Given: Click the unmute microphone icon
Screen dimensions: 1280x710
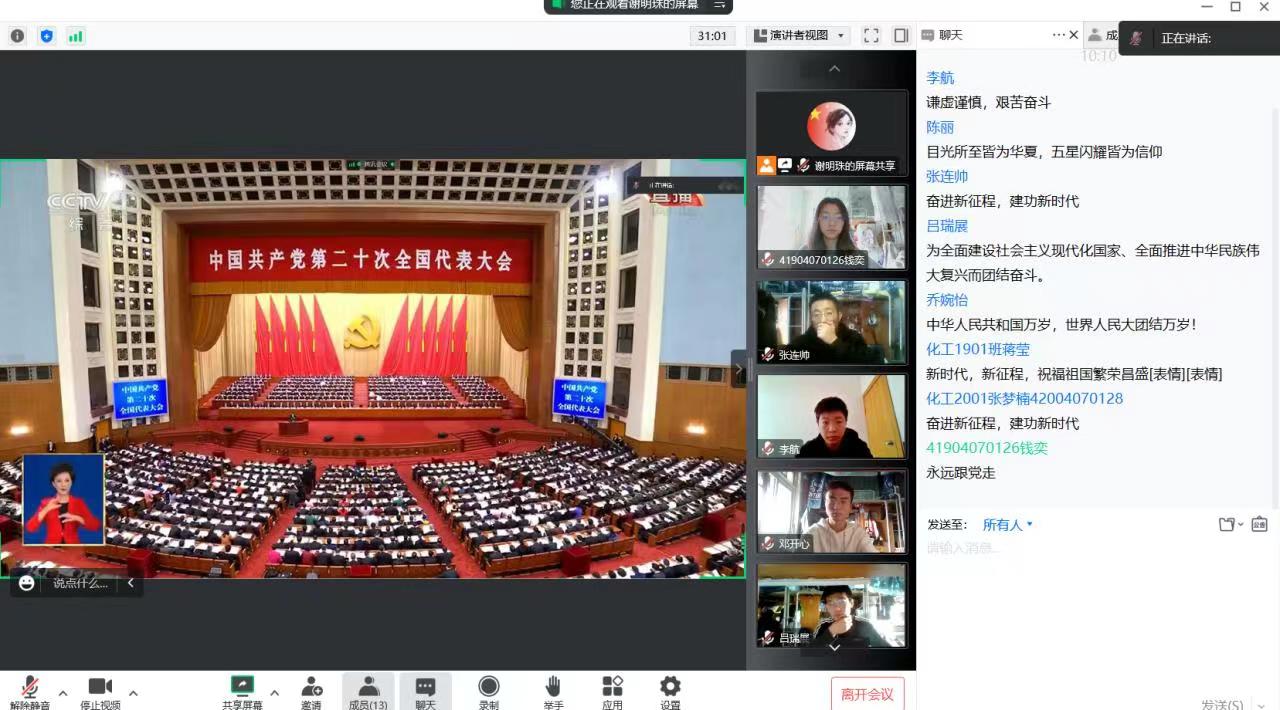Looking at the screenshot, I should tap(30, 687).
